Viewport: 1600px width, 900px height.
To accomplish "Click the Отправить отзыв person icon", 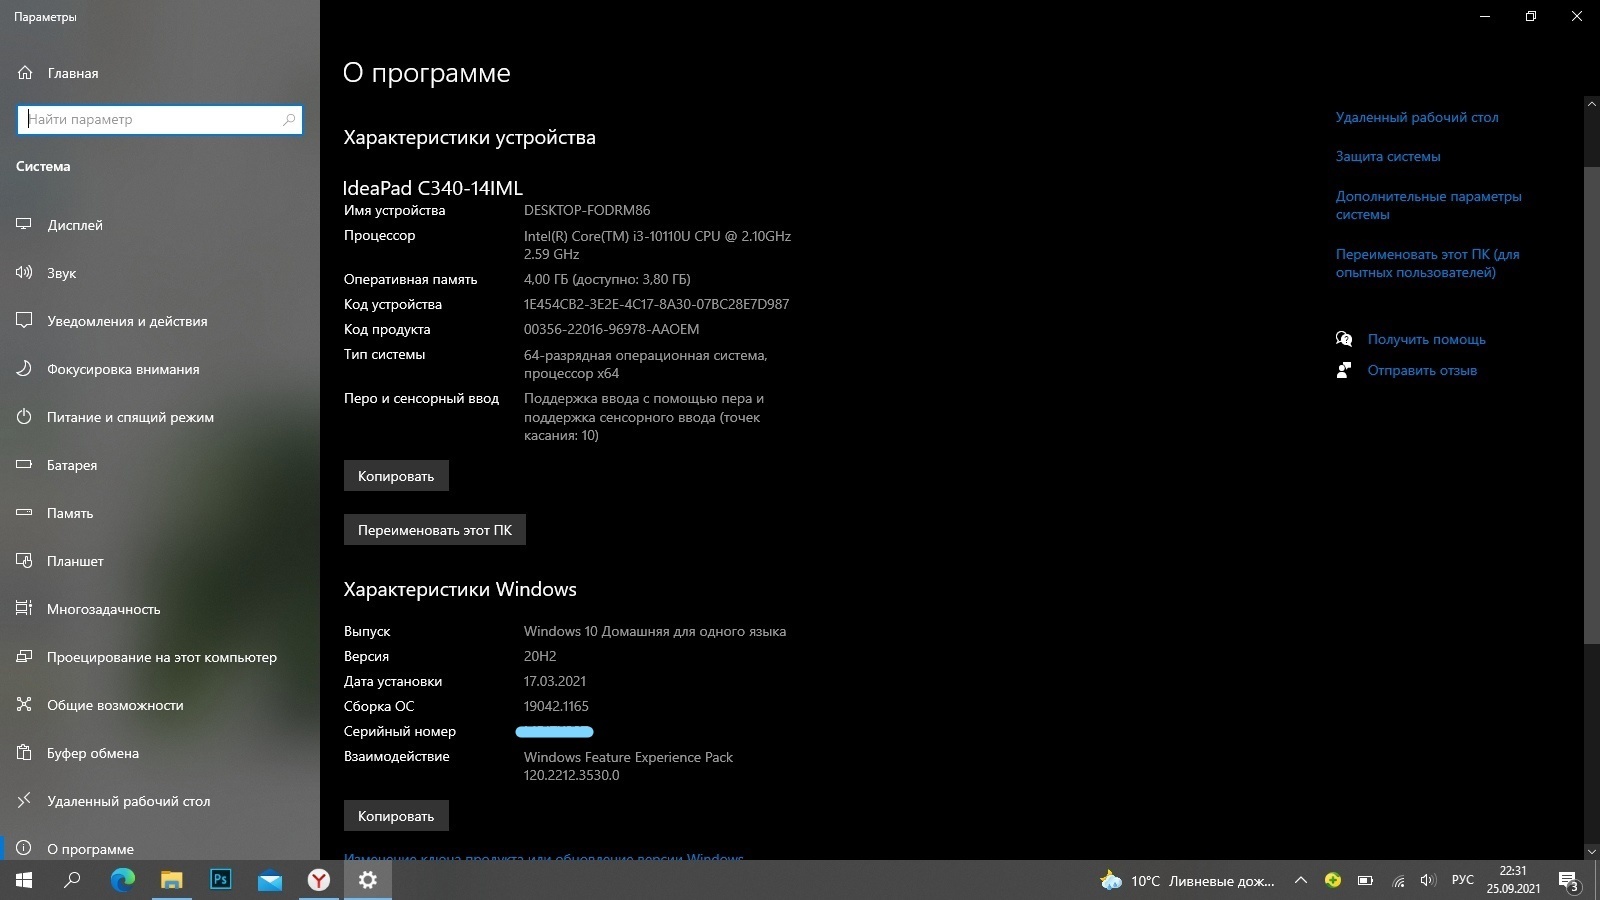I will point(1344,370).
